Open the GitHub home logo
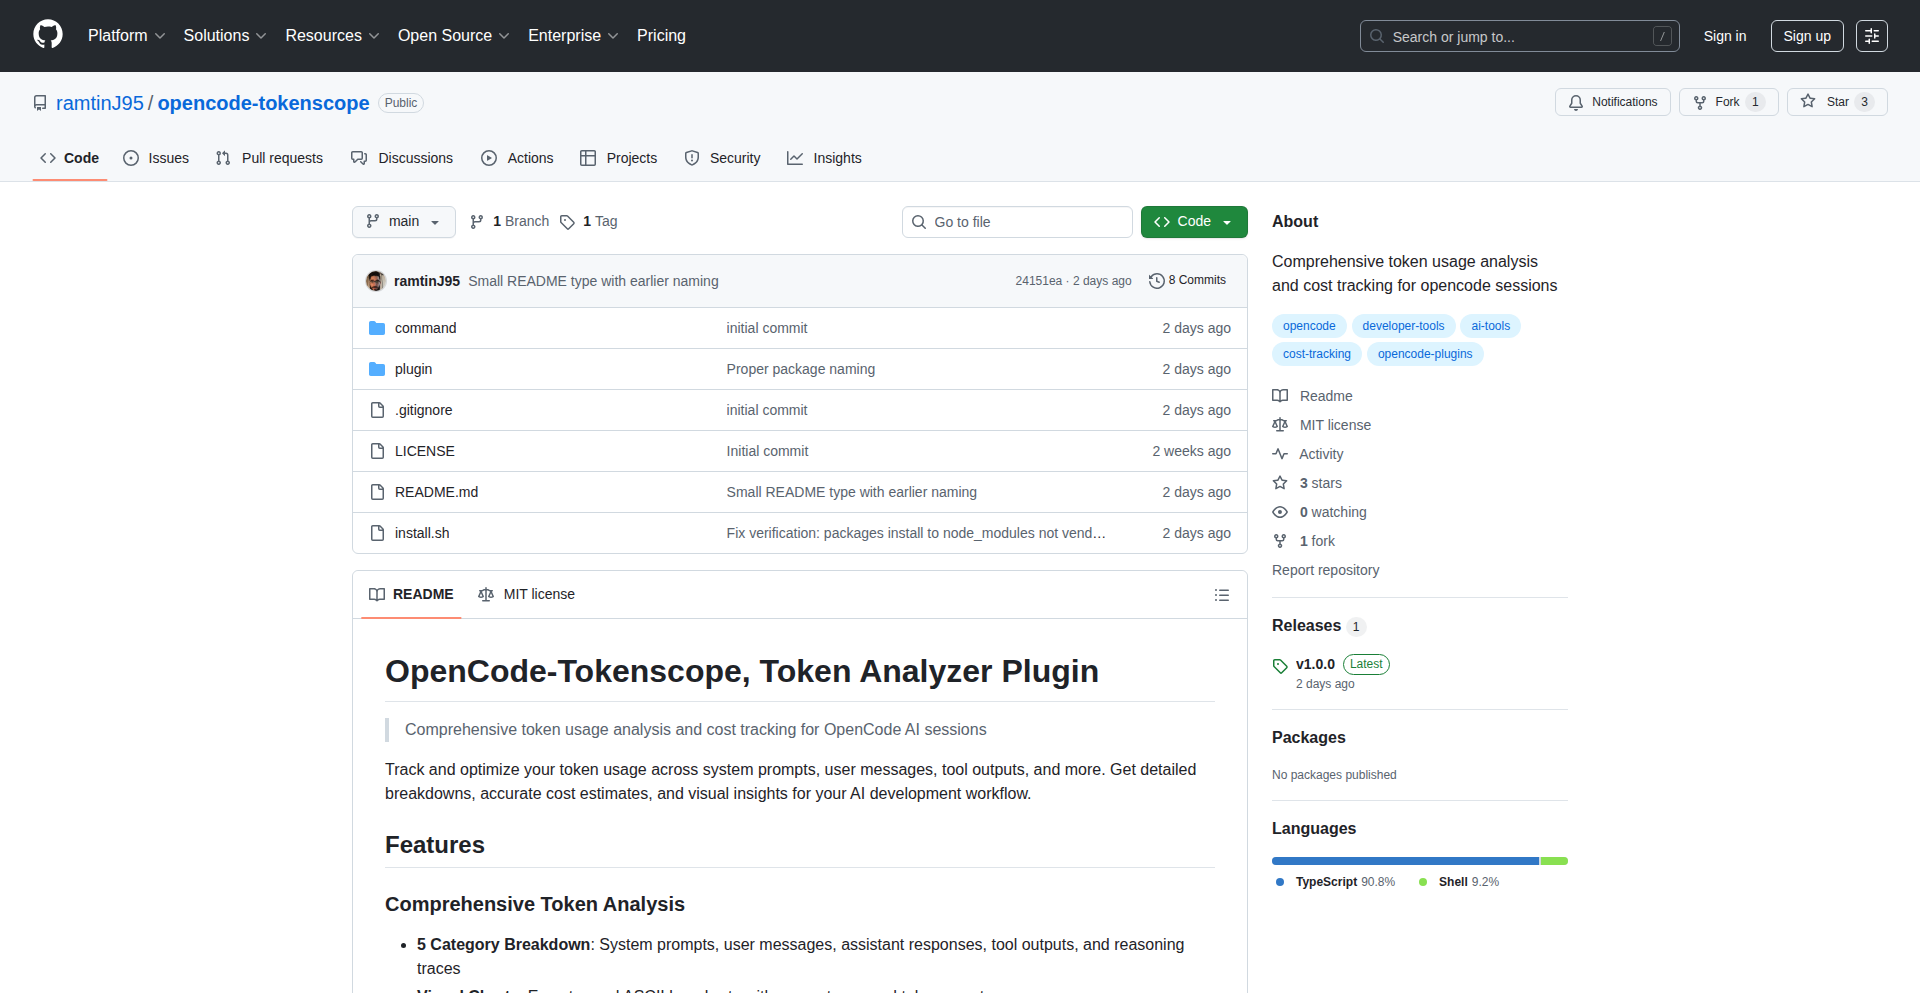Image resolution: width=1920 pixels, height=993 pixels. pyautogui.click(x=46, y=35)
